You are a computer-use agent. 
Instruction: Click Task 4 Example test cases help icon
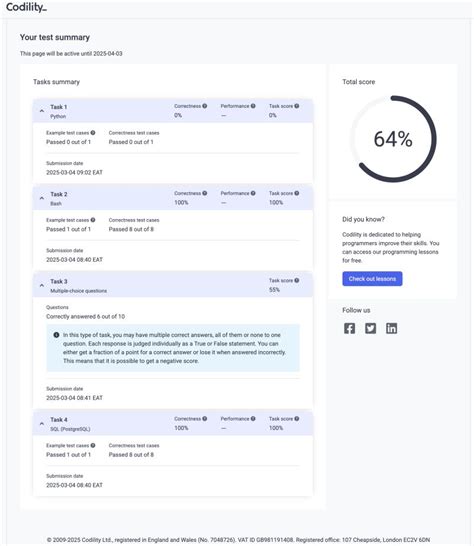93,445
